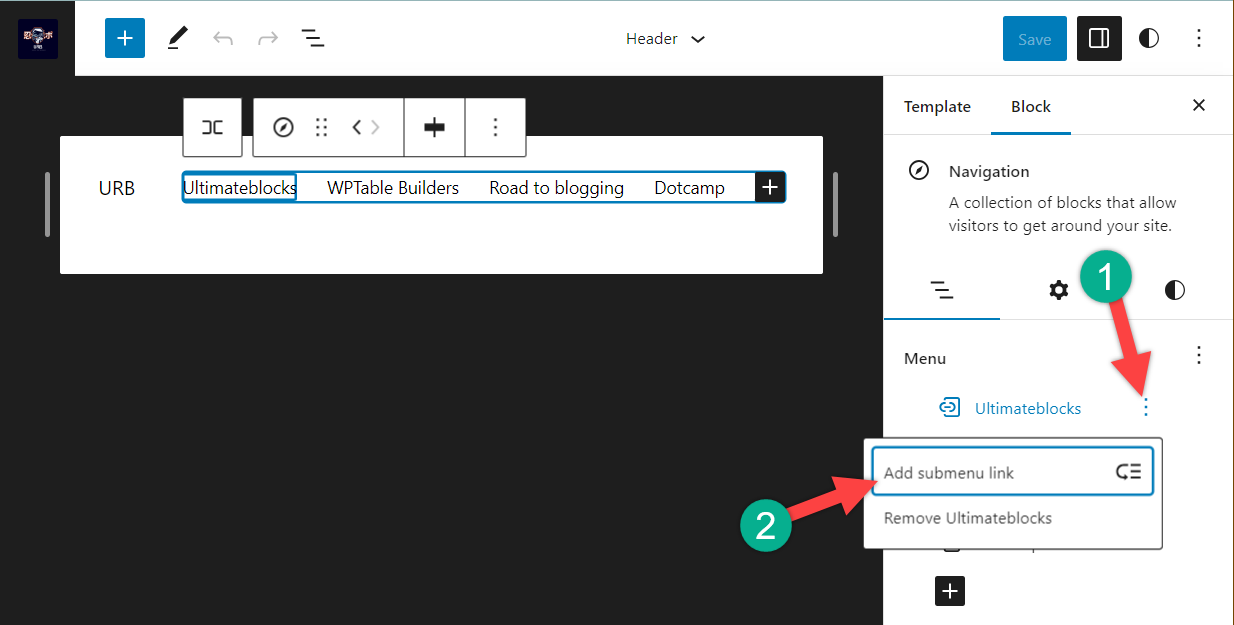This screenshot has width=1234, height=625.
Task: Open the Styles tab in block sidebar
Action: [x=1174, y=290]
